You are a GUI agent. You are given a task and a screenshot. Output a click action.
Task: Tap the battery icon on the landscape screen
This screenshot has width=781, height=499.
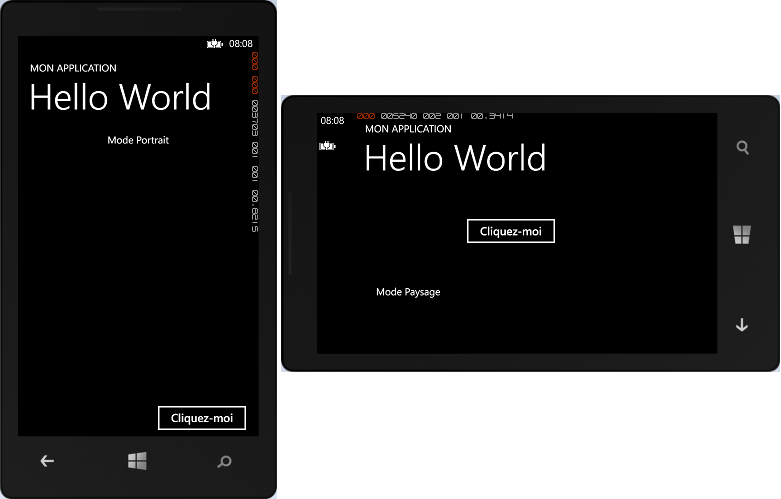327,146
